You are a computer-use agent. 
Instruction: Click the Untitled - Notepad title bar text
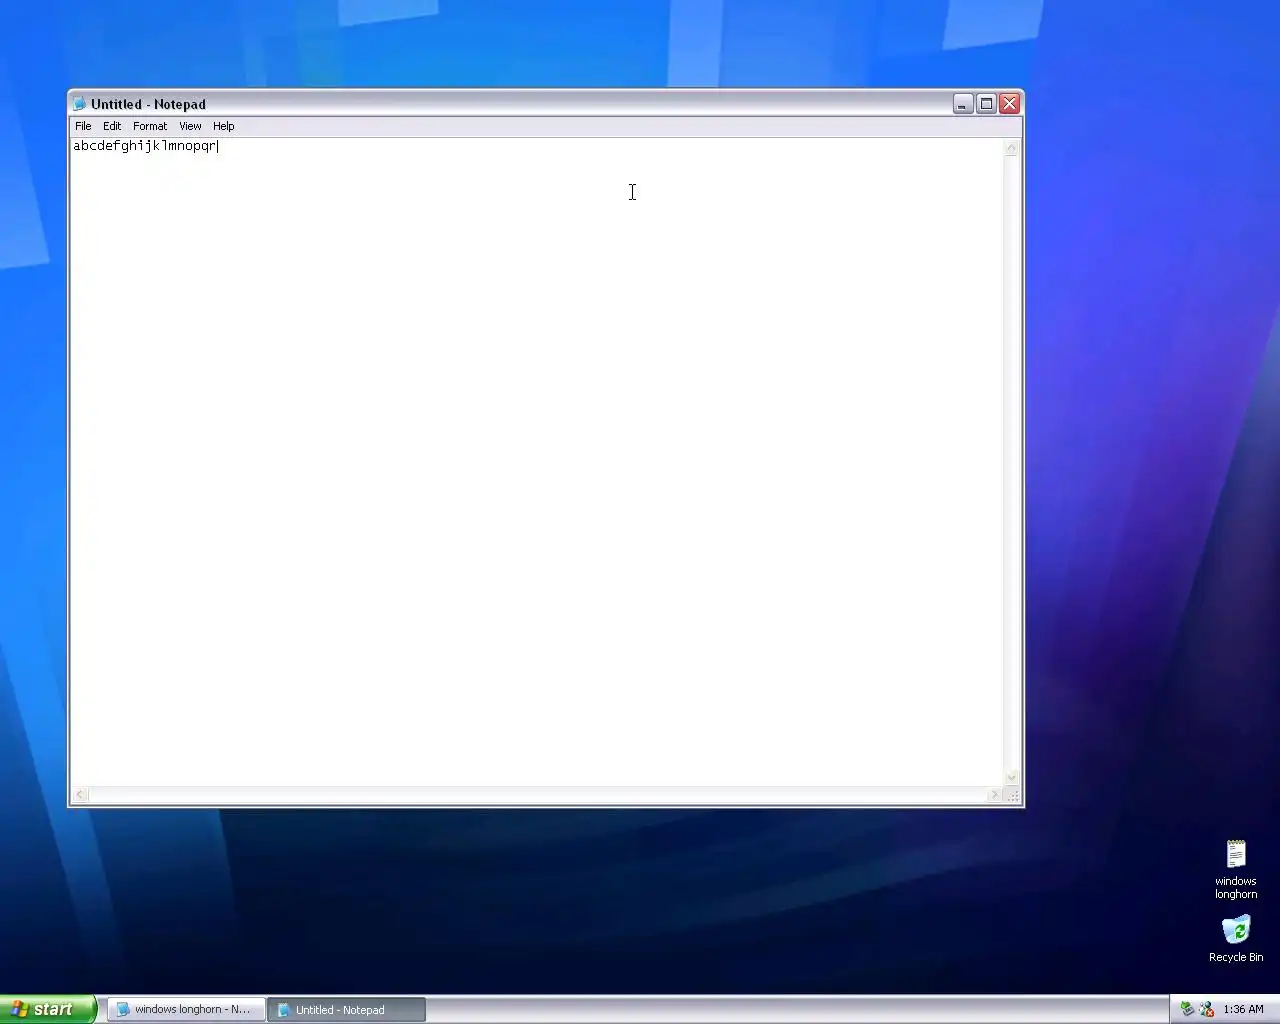(x=148, y=104)
